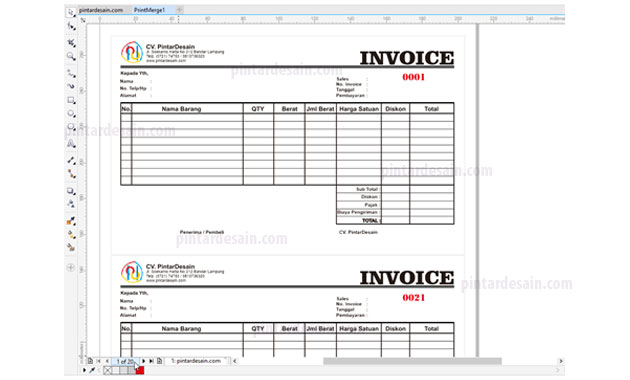Select red invoice number 0001
The height and width of the screenshot is (380, 630).
(413, 77)
